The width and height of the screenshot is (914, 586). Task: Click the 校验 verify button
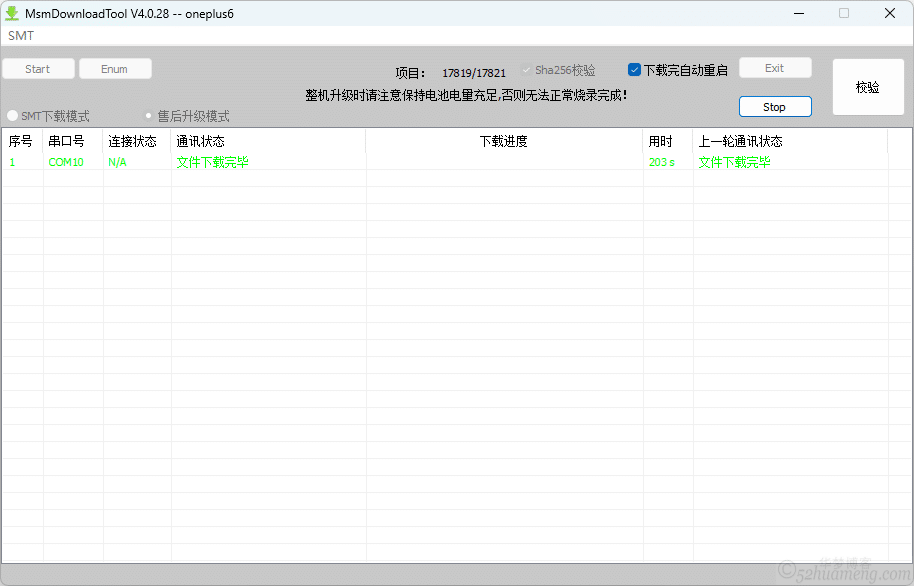click(868, 87)
